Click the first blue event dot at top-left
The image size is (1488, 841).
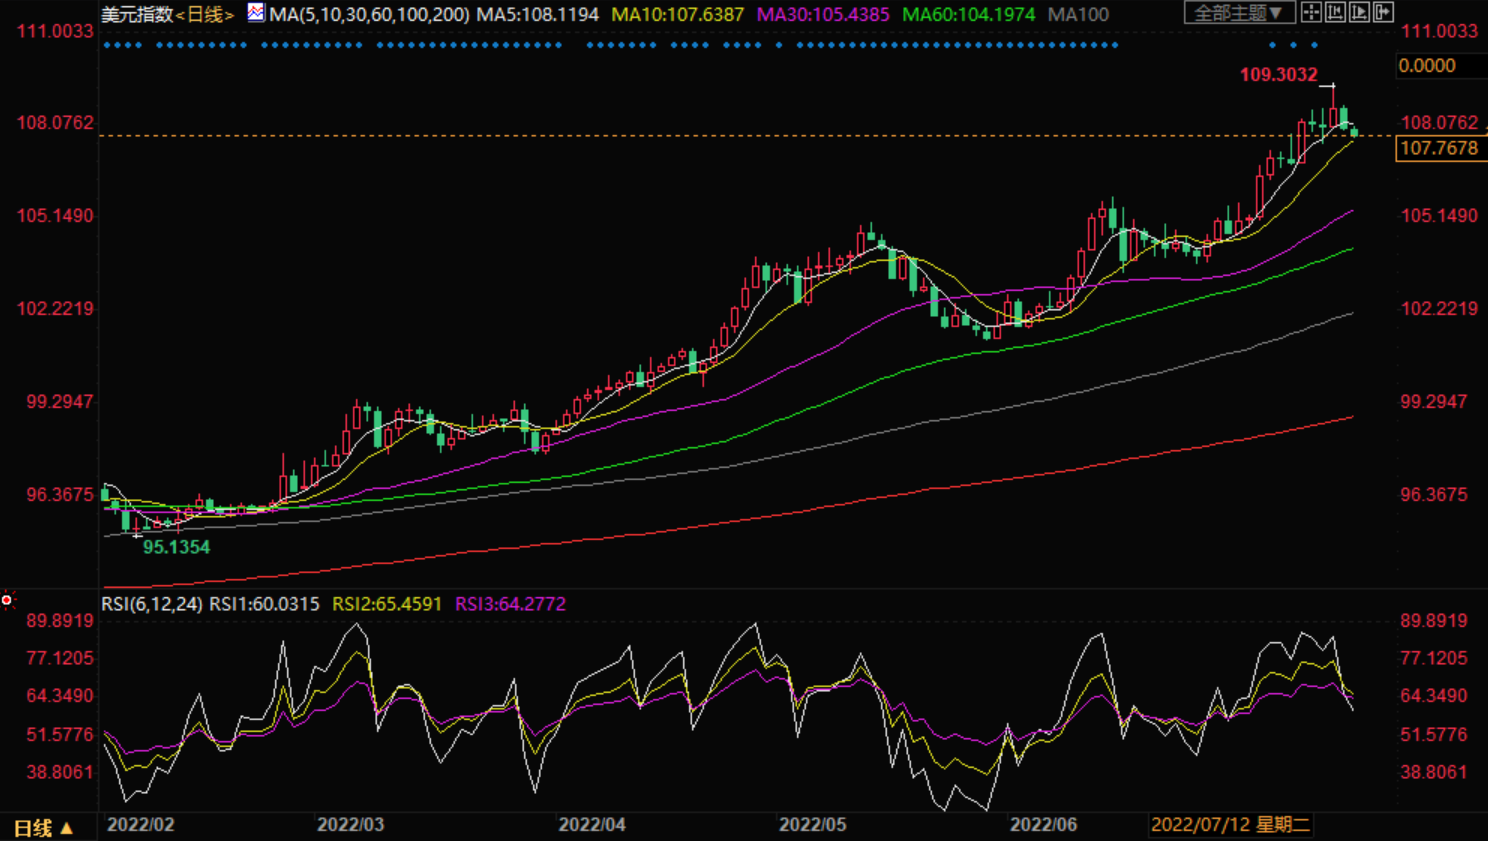click(107, 45)
